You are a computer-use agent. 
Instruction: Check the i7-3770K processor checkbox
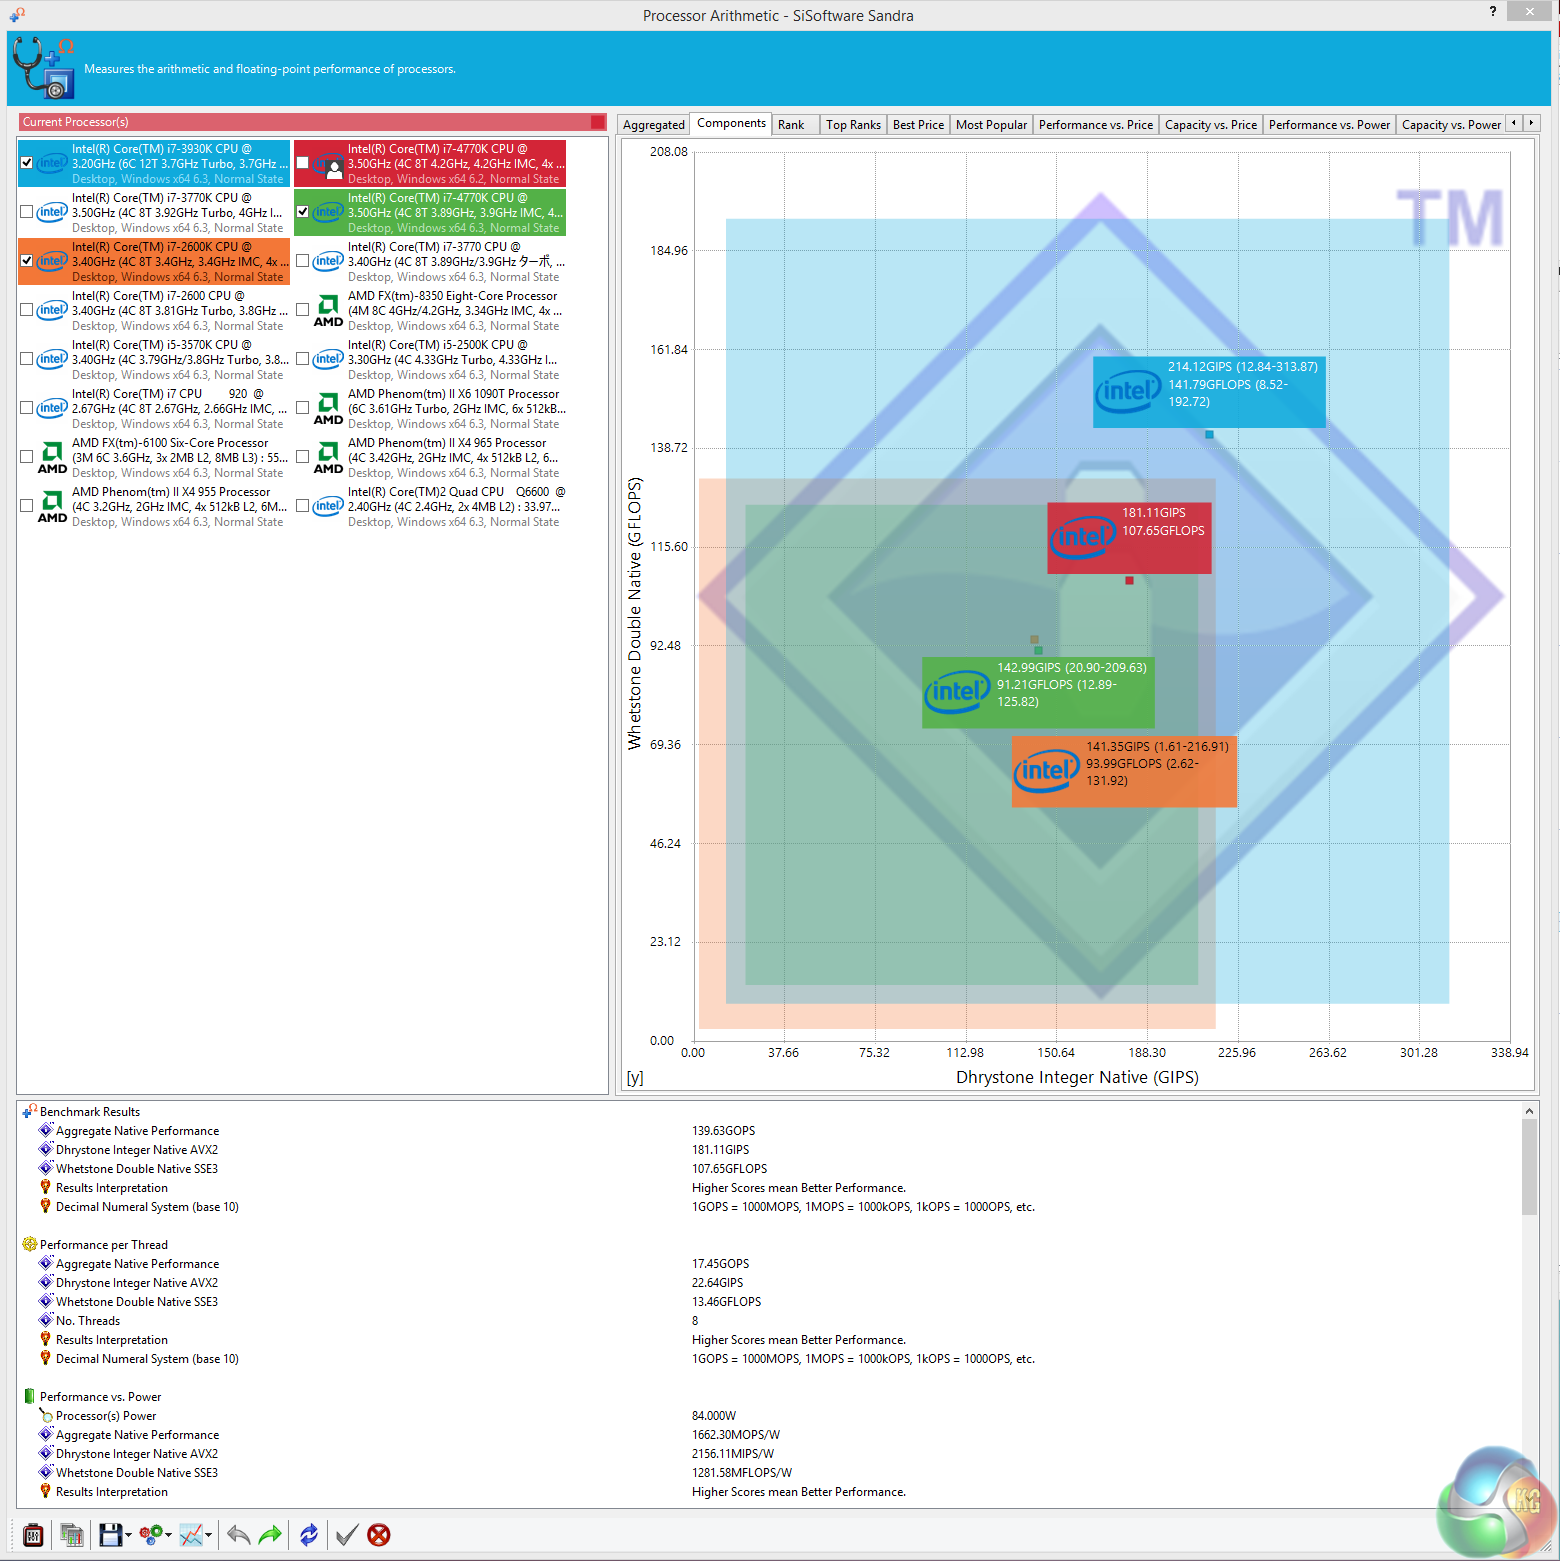tap(27, 212)
